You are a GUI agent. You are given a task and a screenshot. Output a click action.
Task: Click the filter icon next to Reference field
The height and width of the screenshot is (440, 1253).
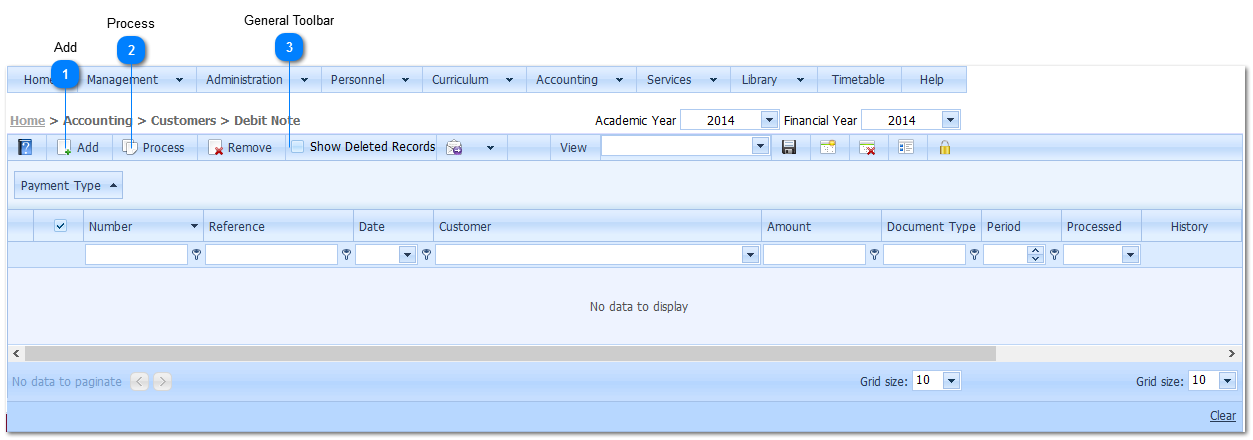click(x=346, y=255)
